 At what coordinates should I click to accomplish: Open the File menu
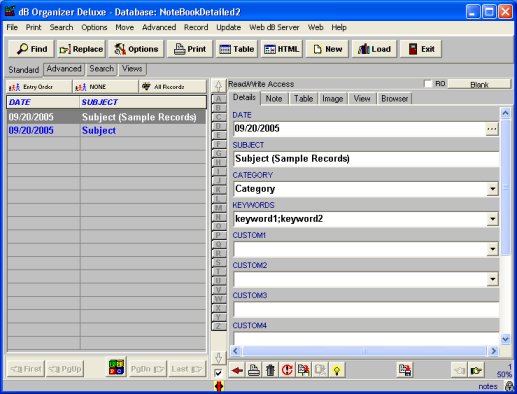tap(12, 27)
